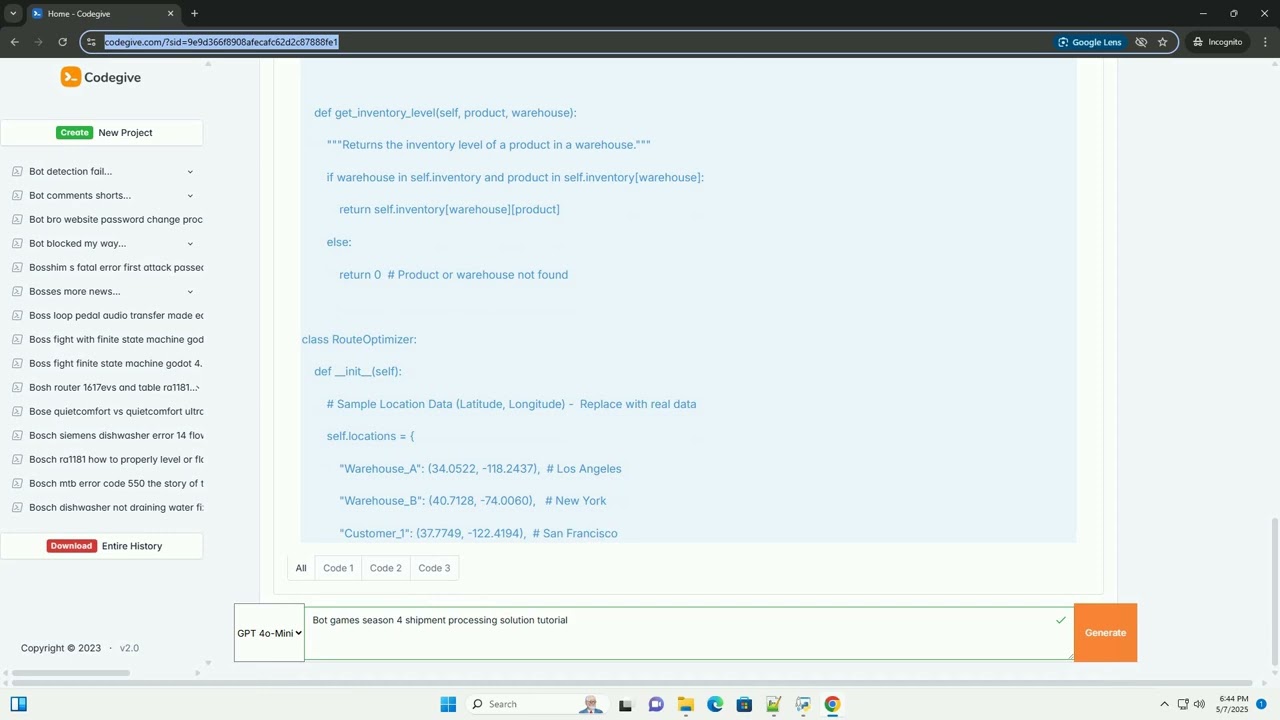Click icon beside Bot bro website password
Screen dimensions: 1280x720
click(x=17, y=219)
